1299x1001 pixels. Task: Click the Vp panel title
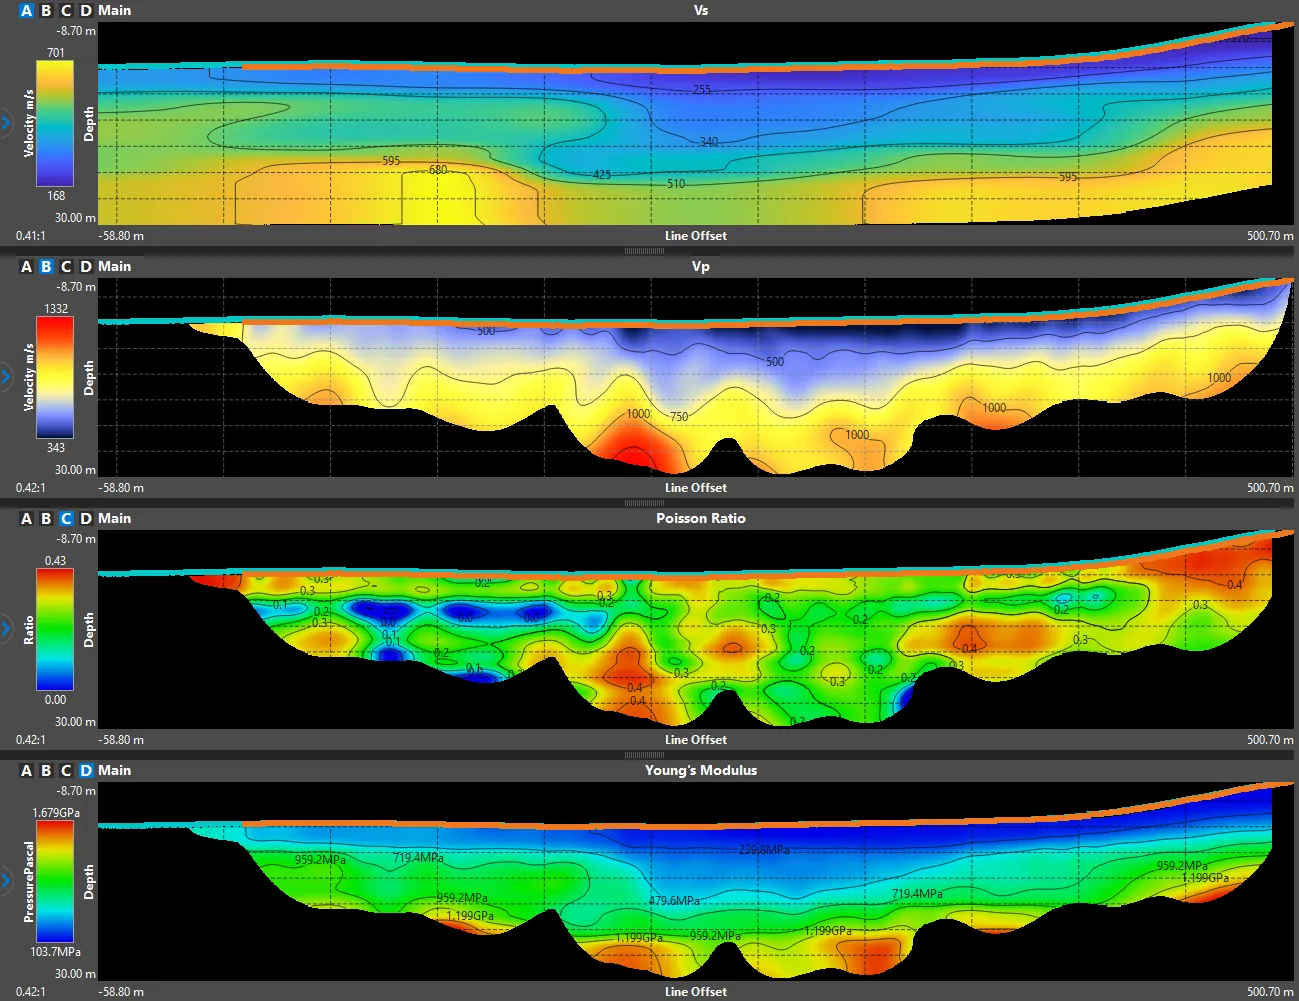701,266
